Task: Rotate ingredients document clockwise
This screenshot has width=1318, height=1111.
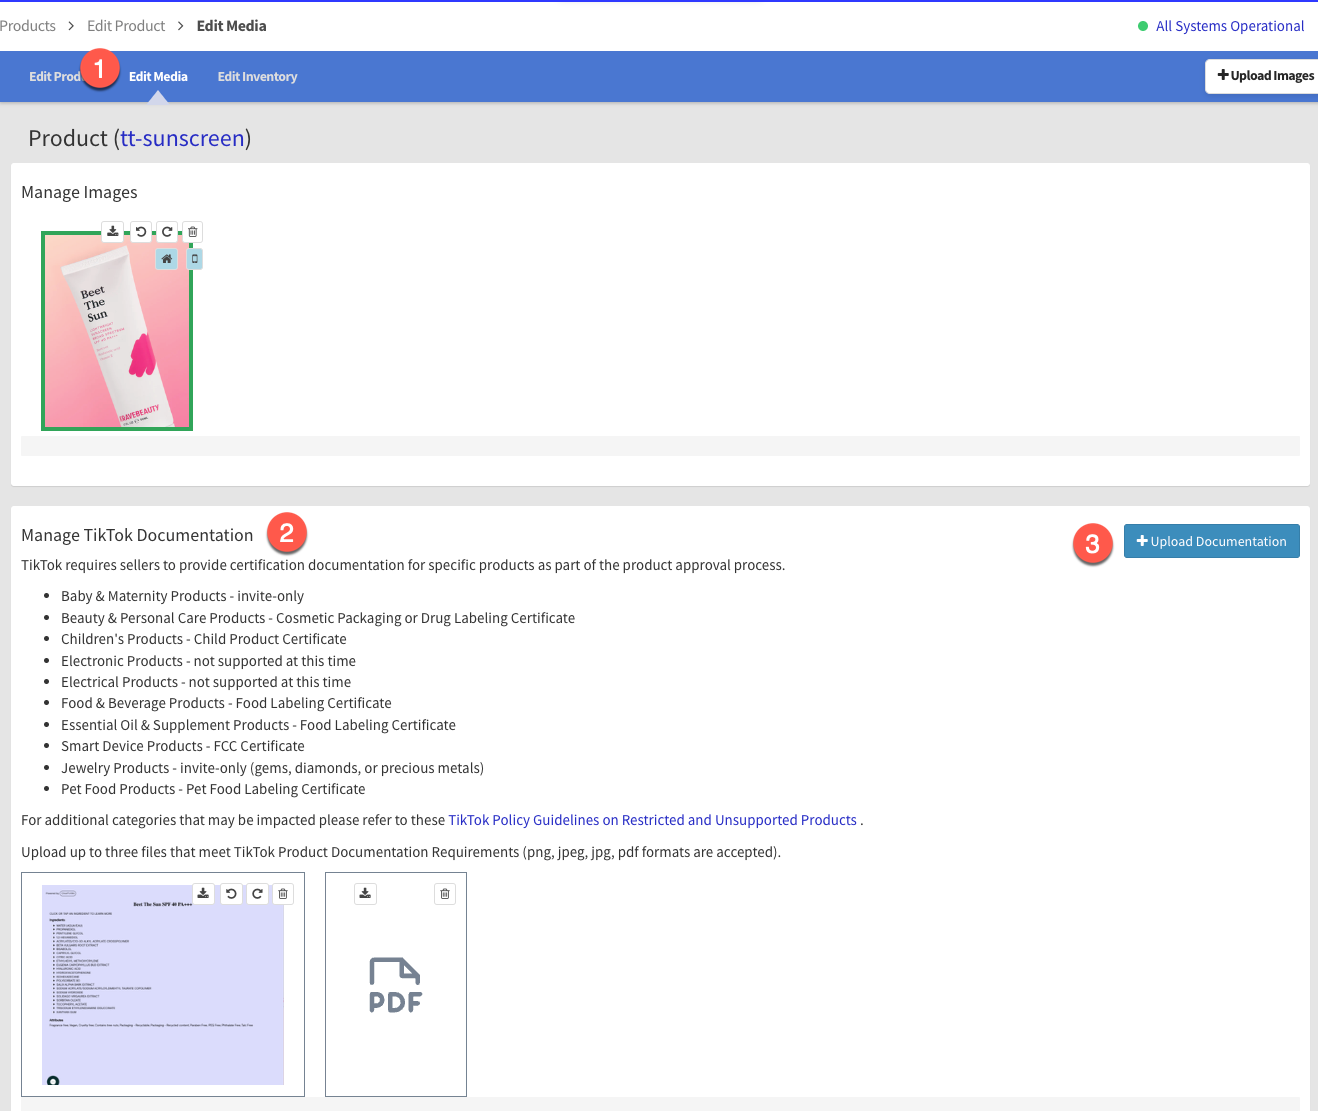Action: tap(257, 894)
